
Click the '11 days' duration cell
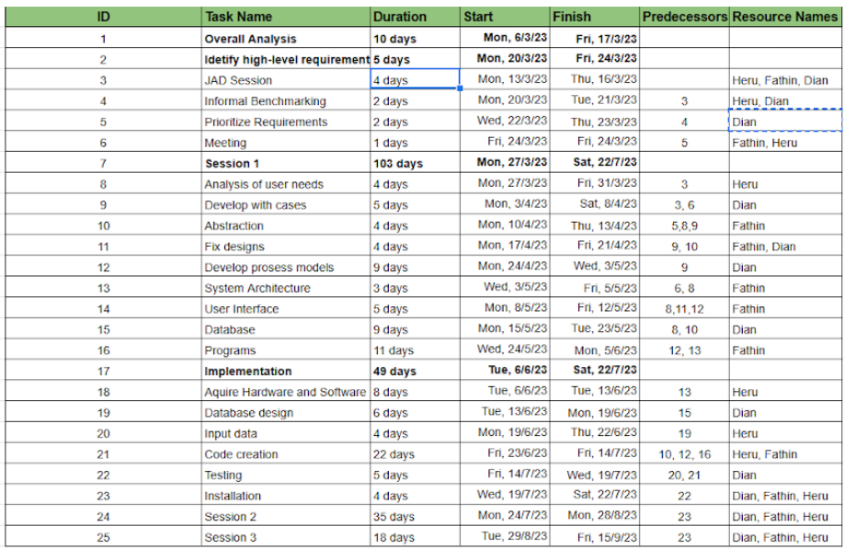[x=415, y=350]
